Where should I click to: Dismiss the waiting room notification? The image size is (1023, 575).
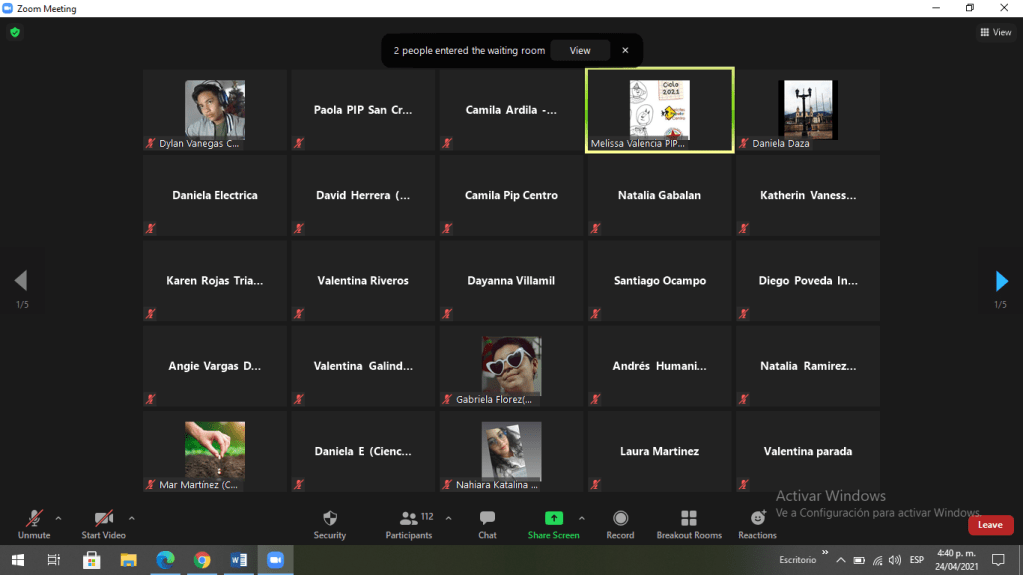625,50
